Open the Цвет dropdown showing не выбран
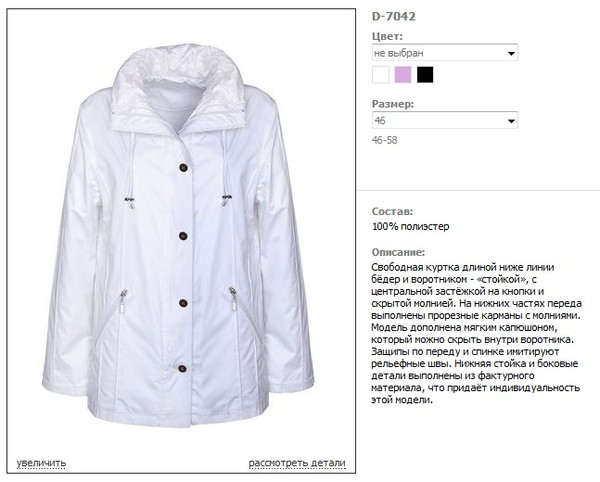Image resolution: width=600 pixels, height=482 pixels. 445,53
